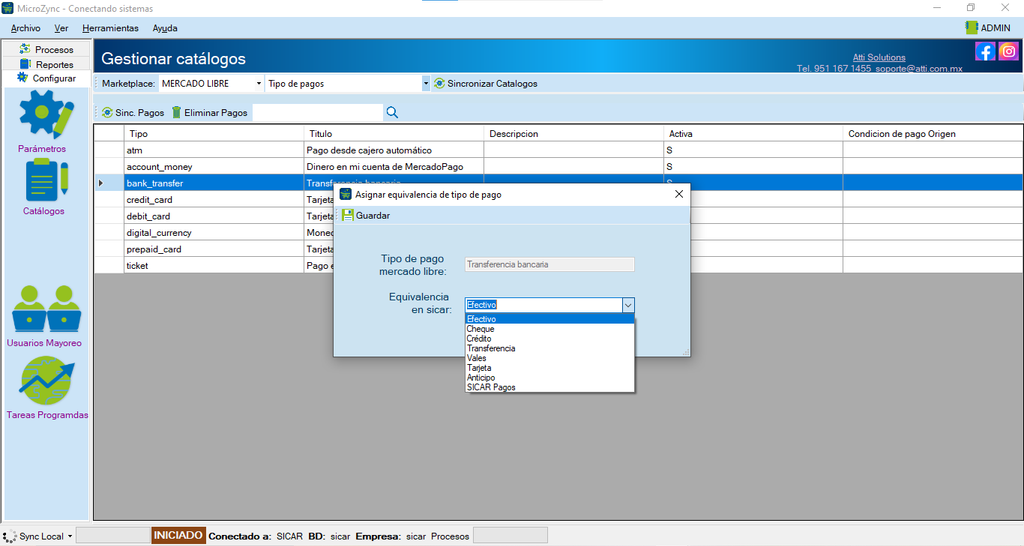Click the Atti Solutions link

pos(879,57)
